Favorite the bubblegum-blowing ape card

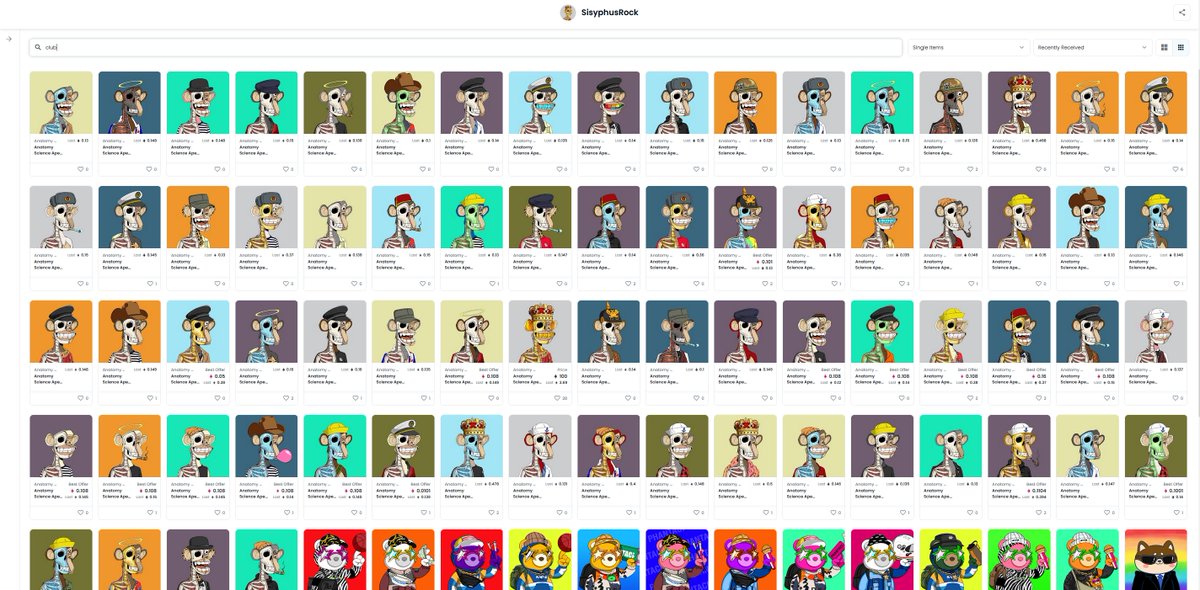(x=285, y=512)
